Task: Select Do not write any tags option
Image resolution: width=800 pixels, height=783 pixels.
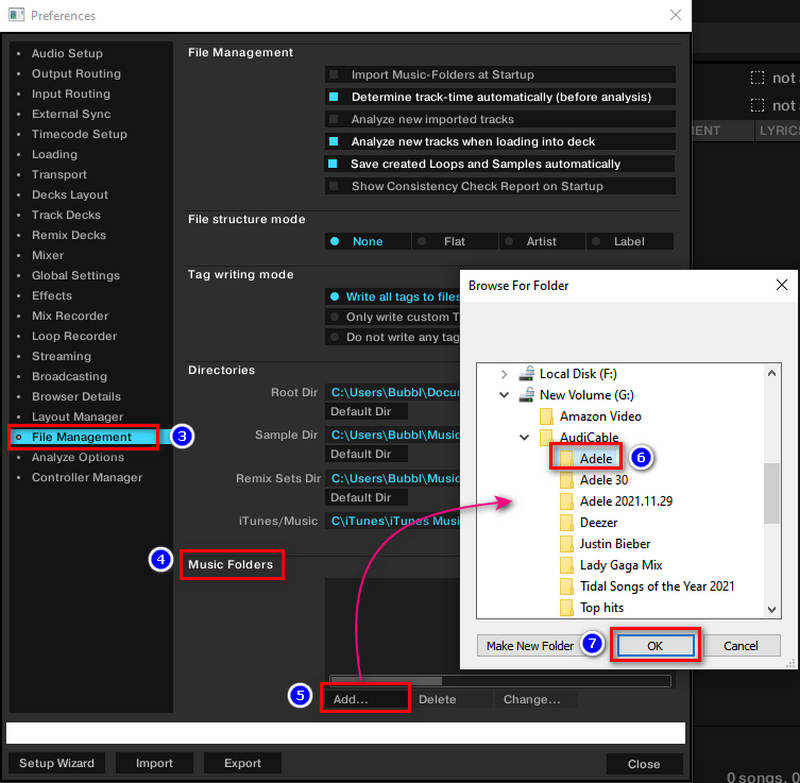Action: 392,337
